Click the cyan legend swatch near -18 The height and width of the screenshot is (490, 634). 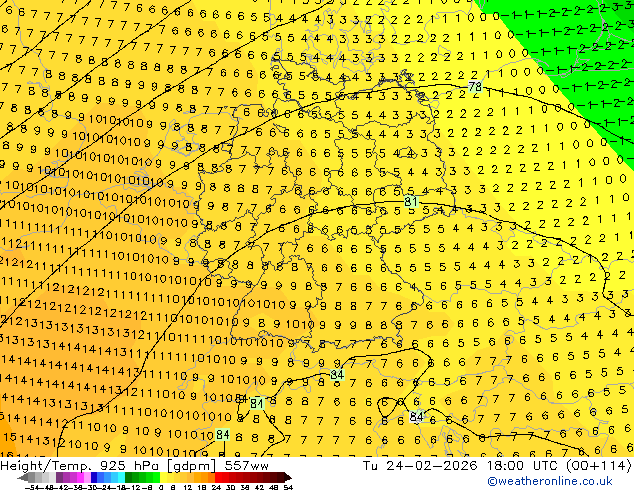click(121, 477)
